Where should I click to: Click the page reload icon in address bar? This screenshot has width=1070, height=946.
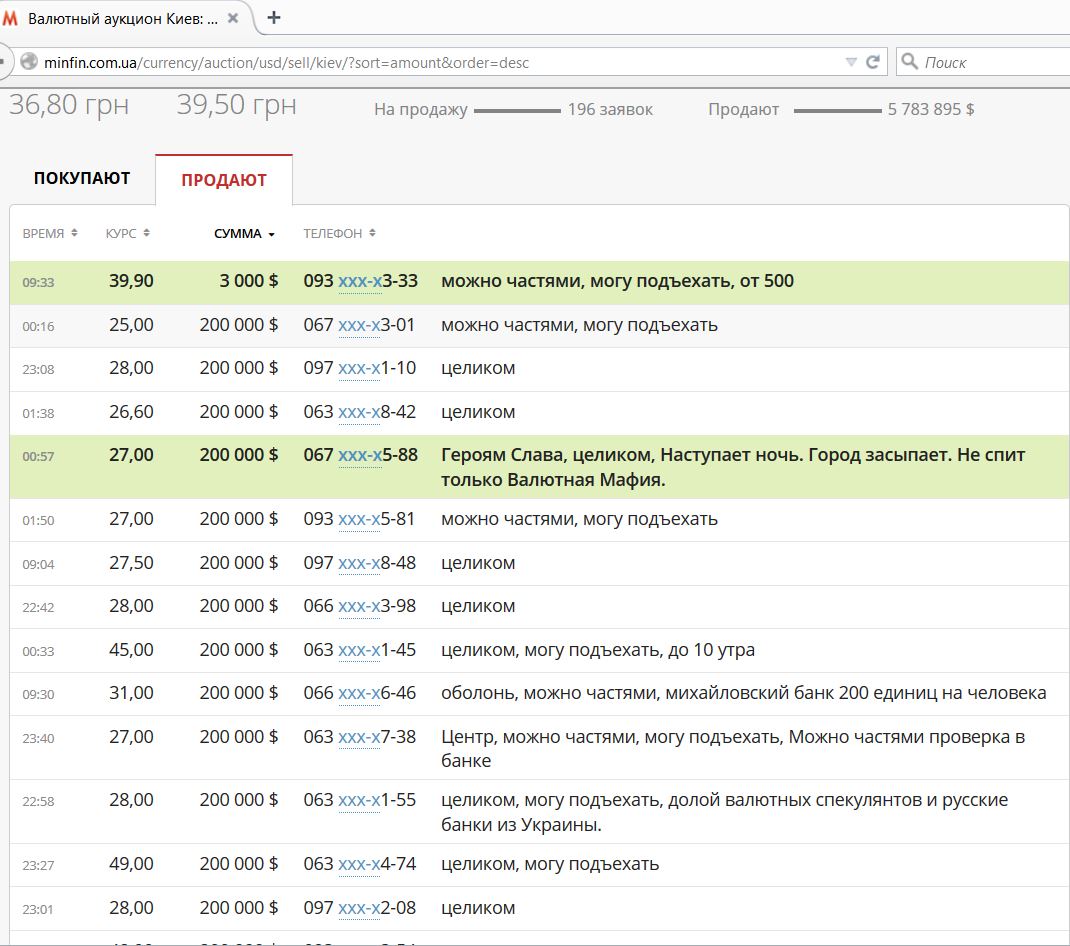pyautogui.click(x=873, y=62)
